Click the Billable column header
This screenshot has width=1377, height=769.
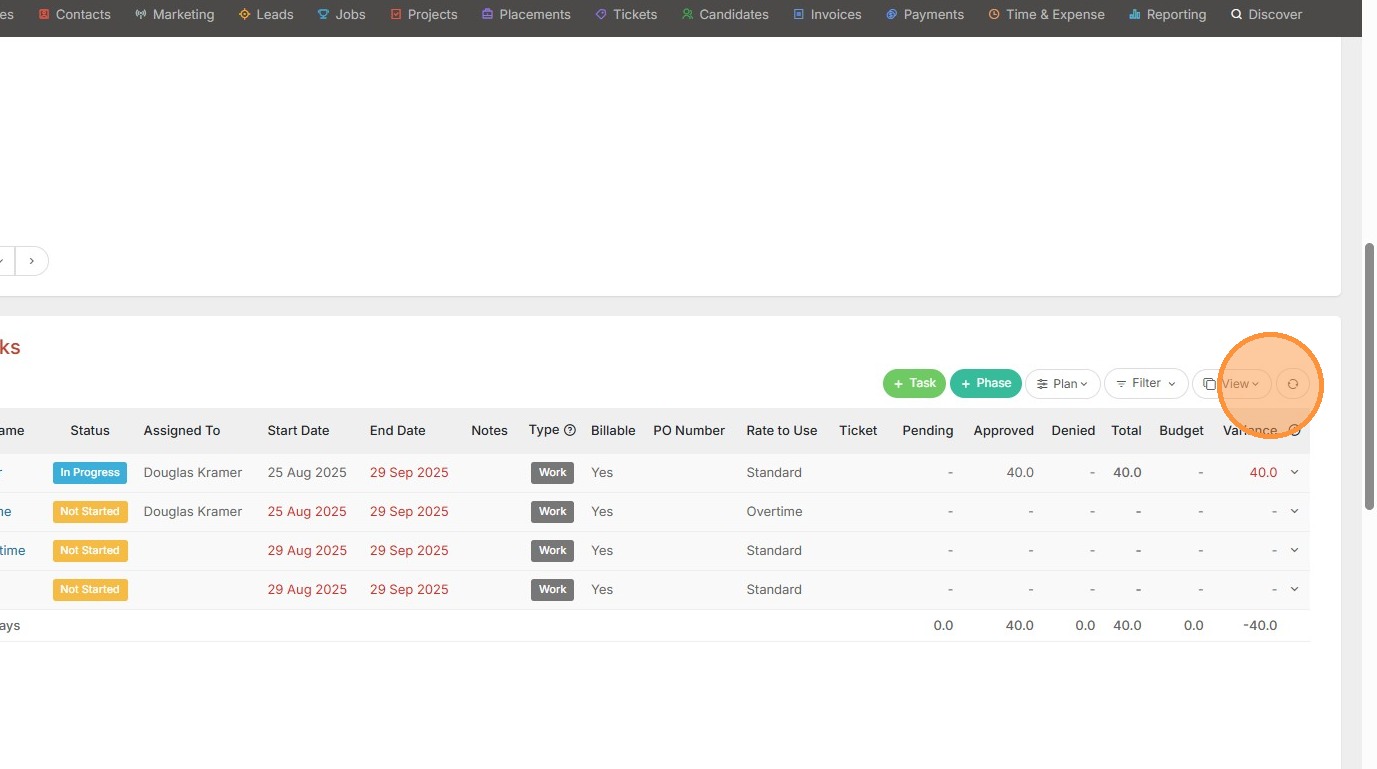613,431
